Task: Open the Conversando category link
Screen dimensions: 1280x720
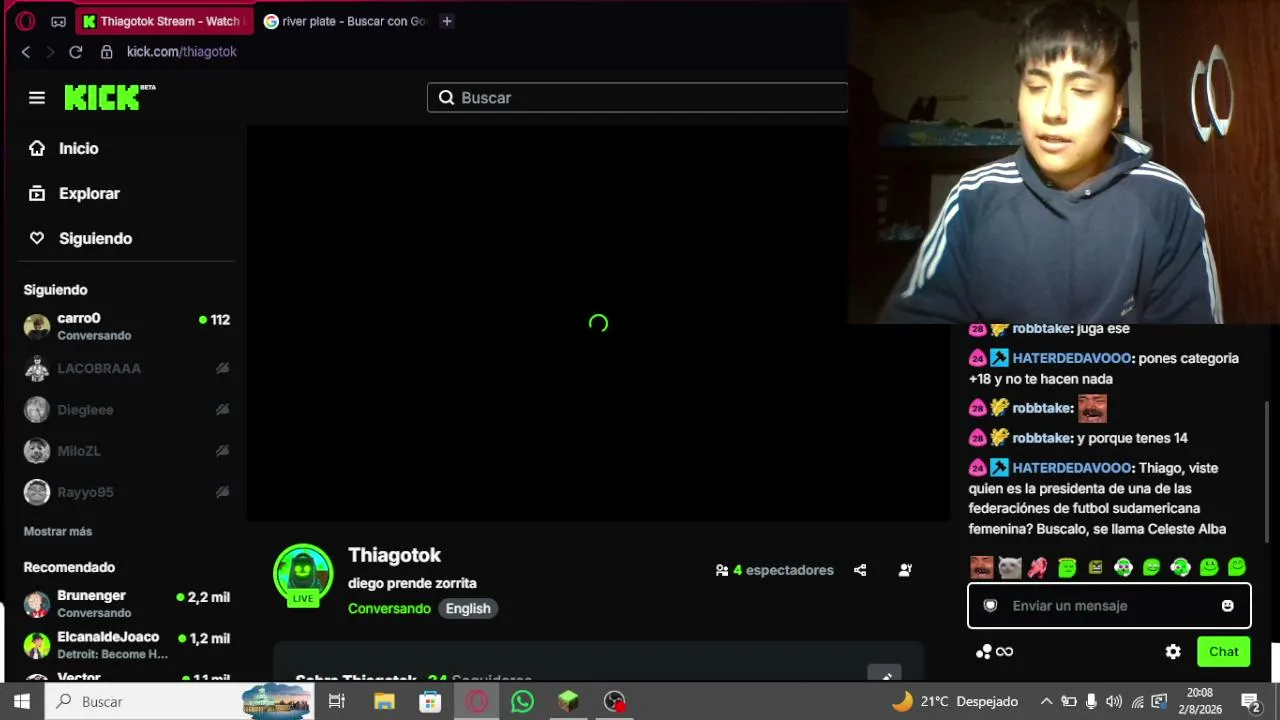Action: [389, 608]
